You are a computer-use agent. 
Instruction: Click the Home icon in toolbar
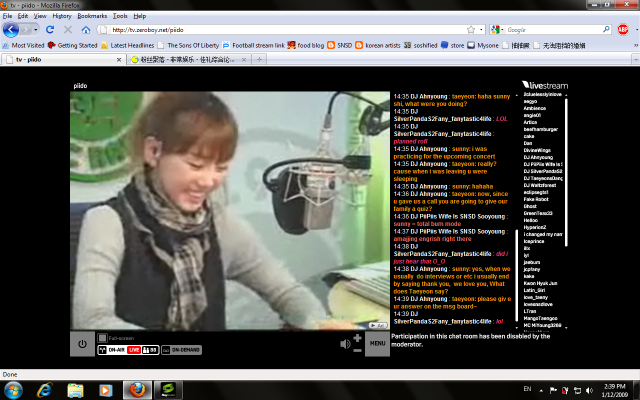[x=86, y=30]
